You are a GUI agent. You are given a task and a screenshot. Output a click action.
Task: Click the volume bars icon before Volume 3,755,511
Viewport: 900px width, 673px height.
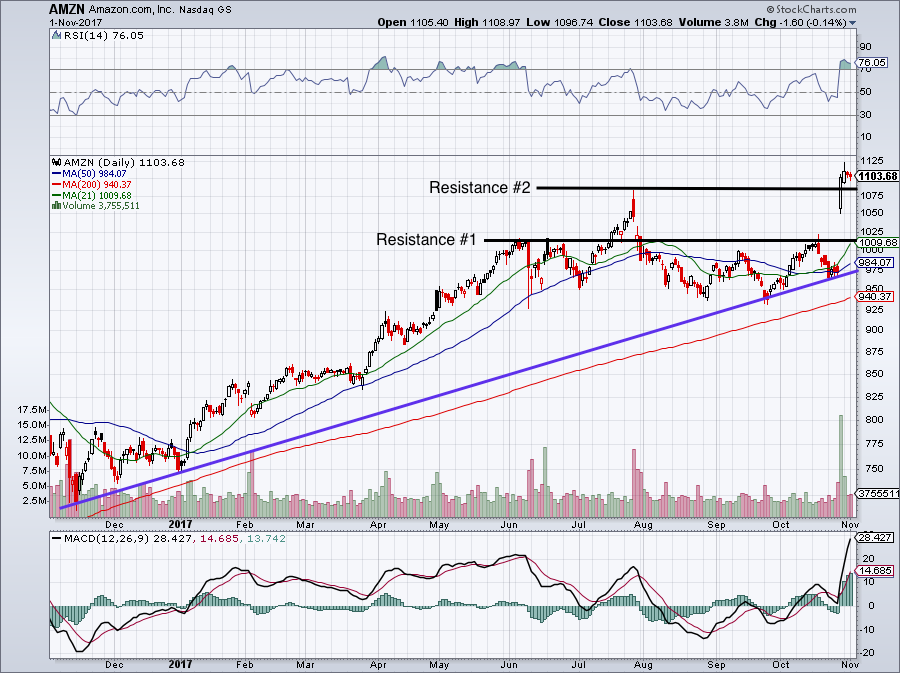[x=56, y=205]
